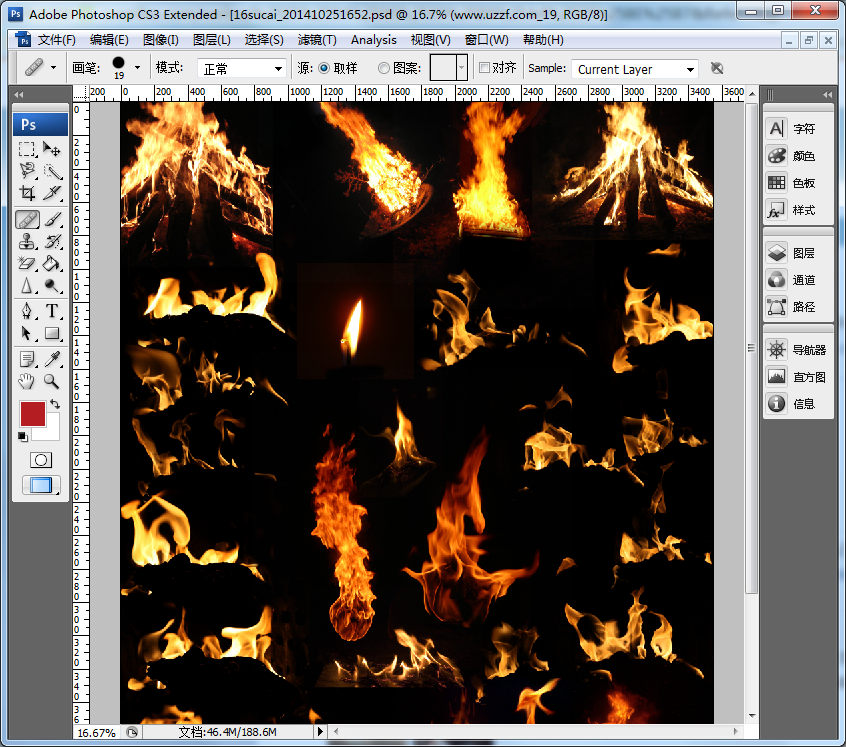846x747 pixels.
Task: Select the Zoom magnifier tool
Action: point(52,381)
